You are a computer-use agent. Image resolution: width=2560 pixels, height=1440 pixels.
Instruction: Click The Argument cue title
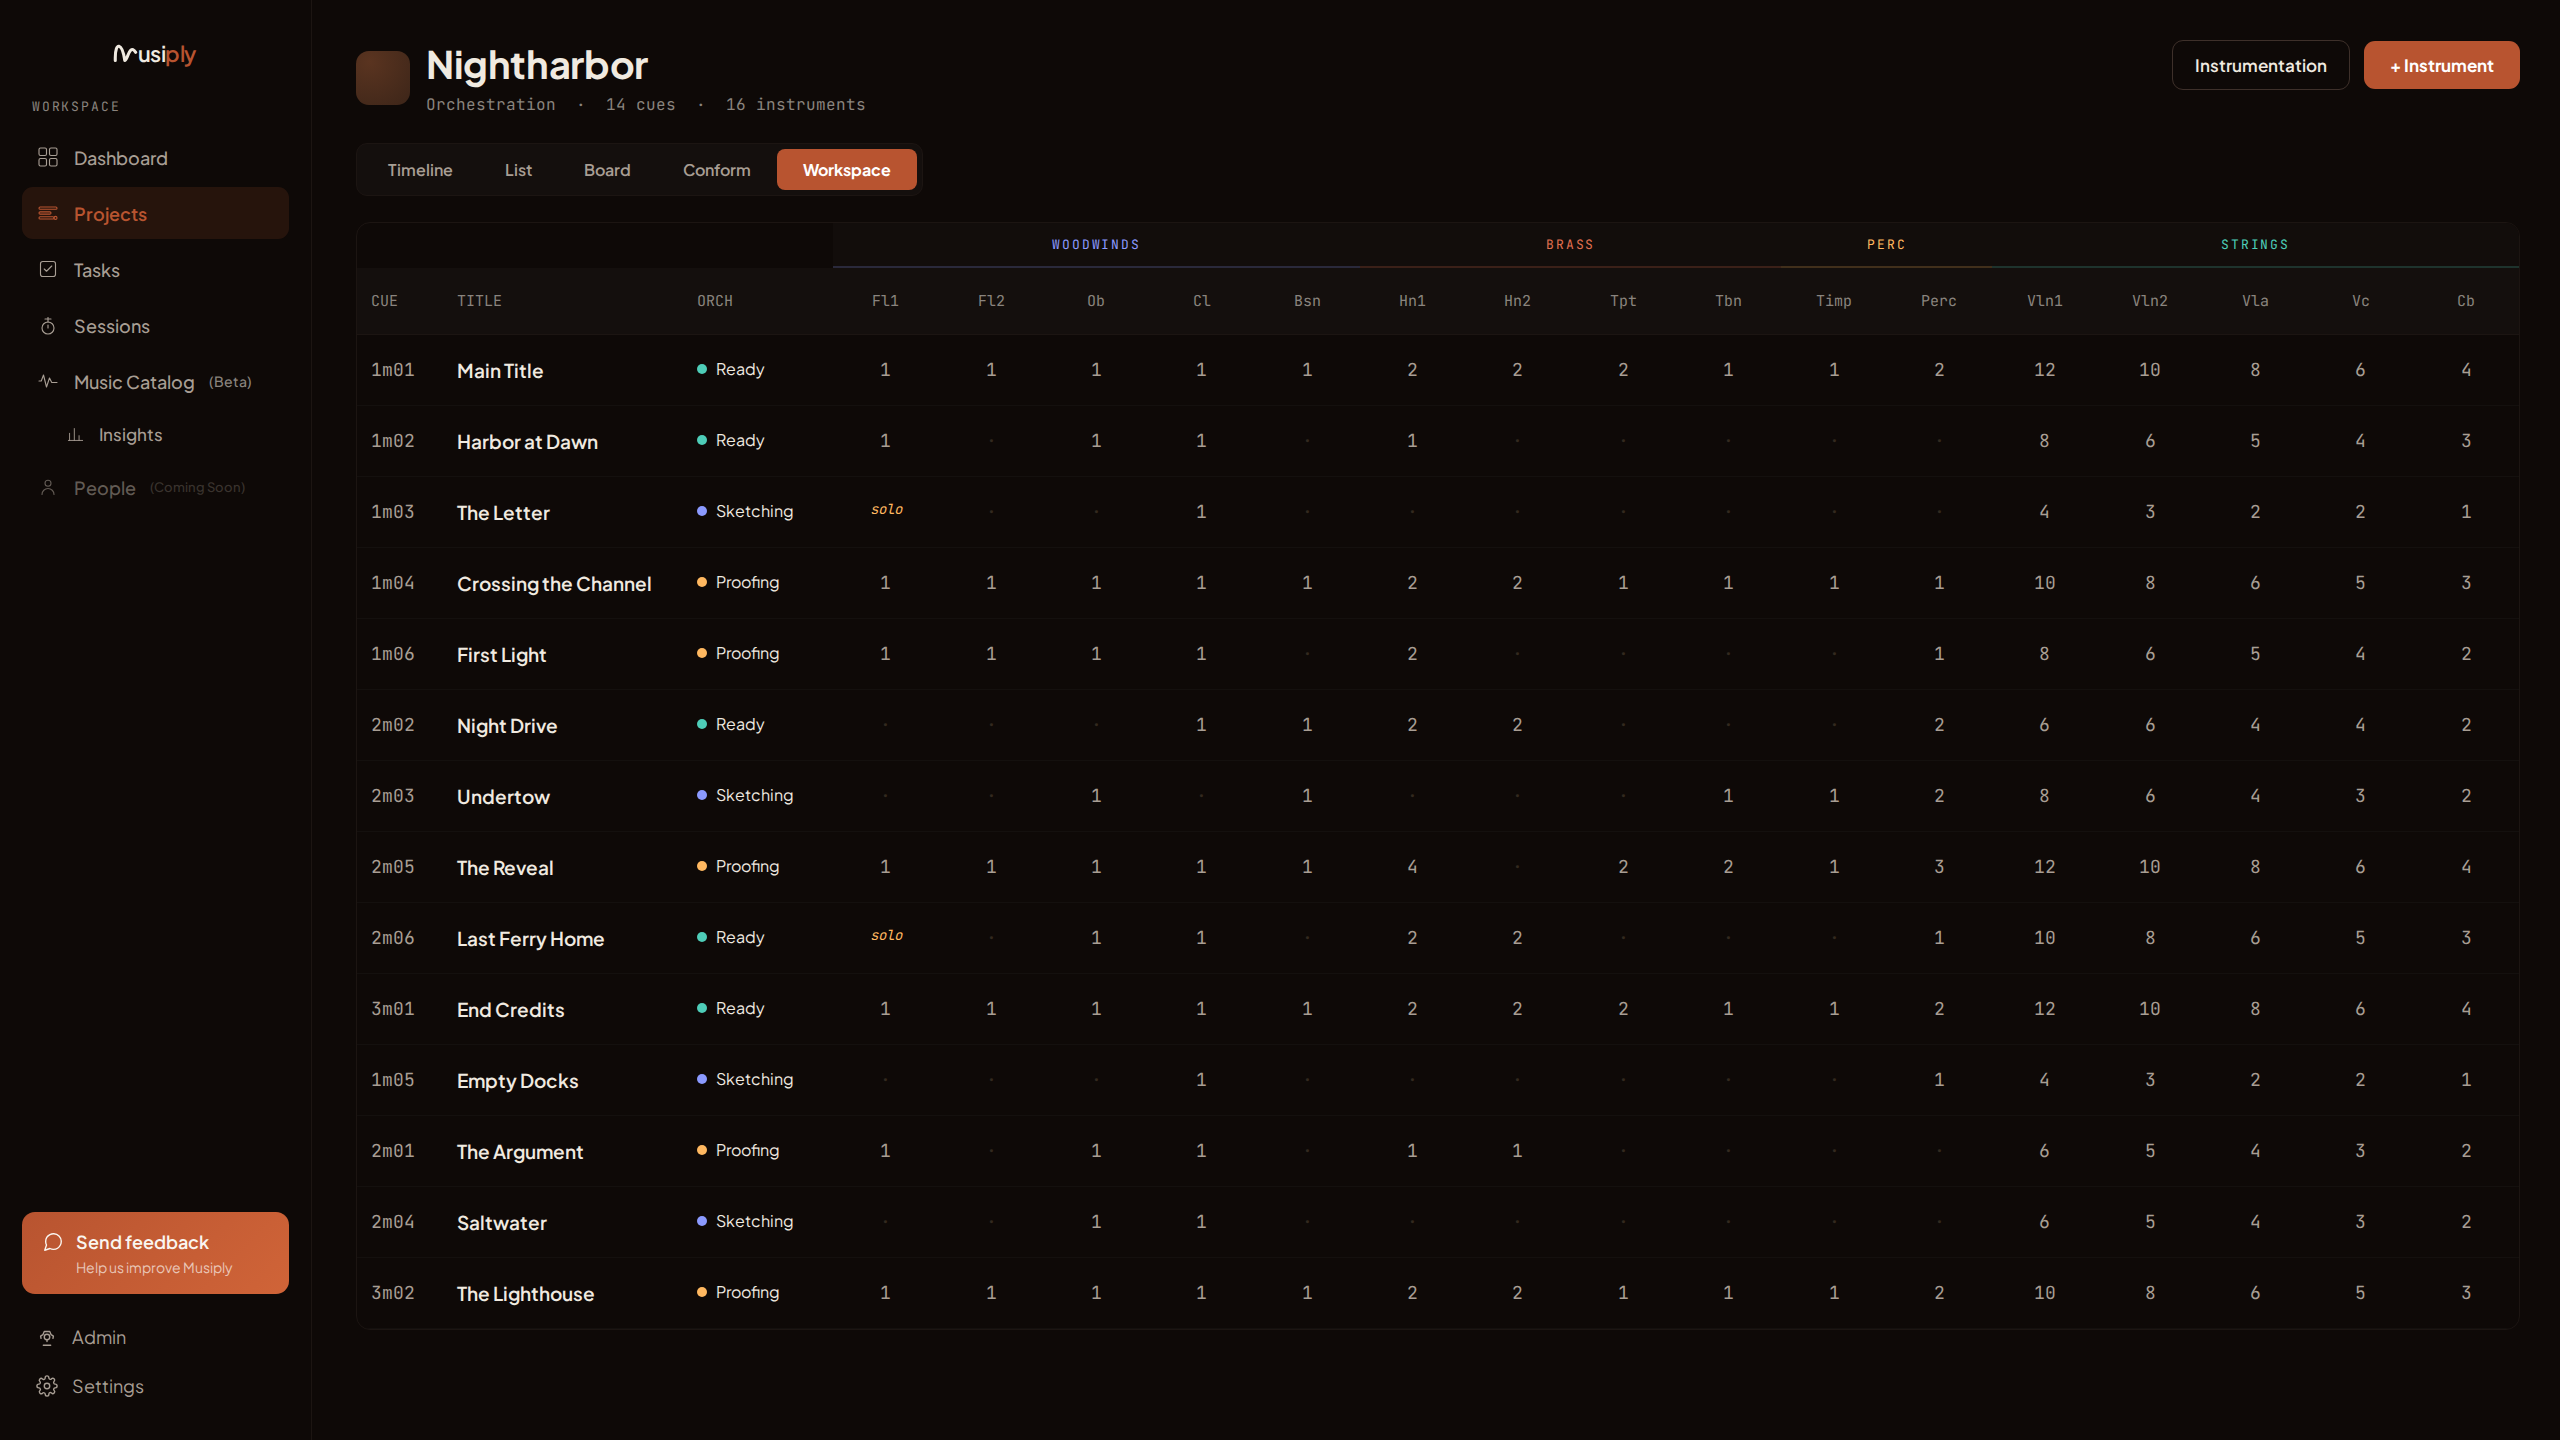pos(519,1152)
